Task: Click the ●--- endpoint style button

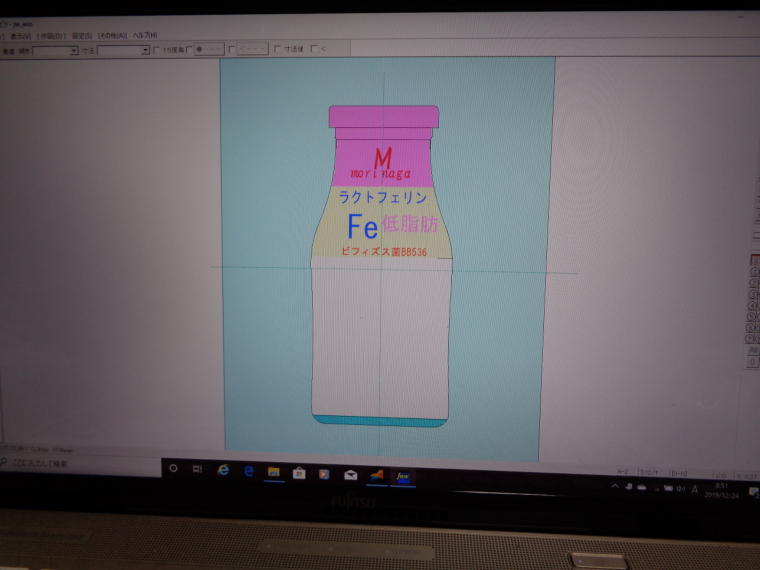Action: [209, 49]
